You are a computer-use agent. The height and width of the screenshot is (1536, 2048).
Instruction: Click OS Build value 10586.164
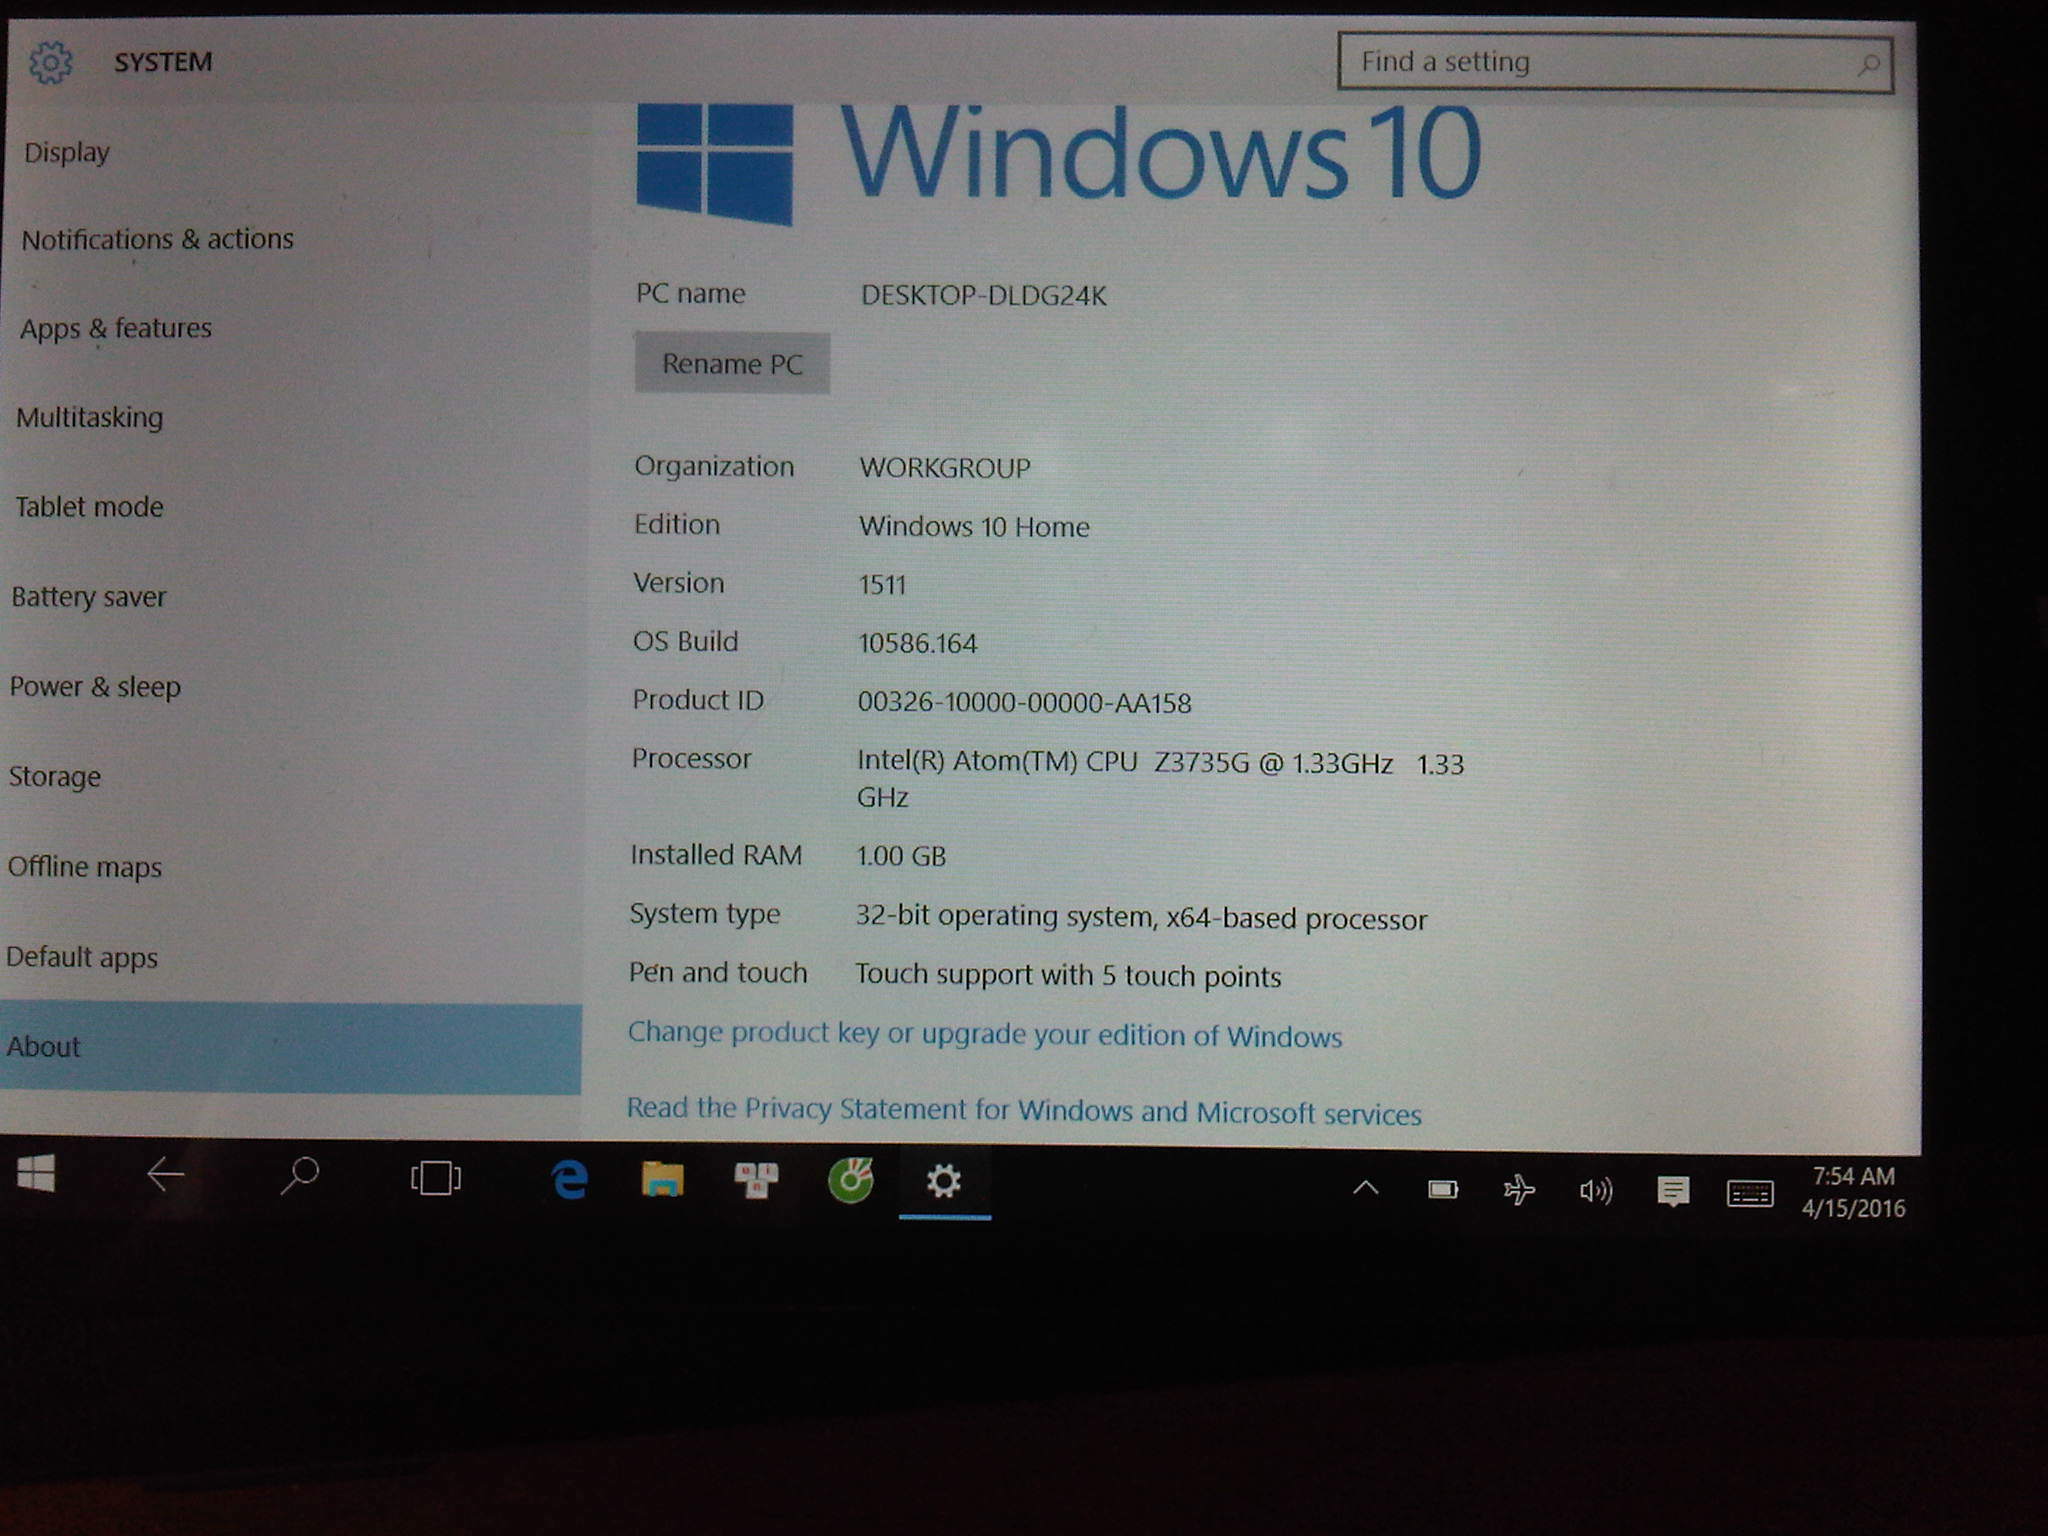(x=917, y=643)
